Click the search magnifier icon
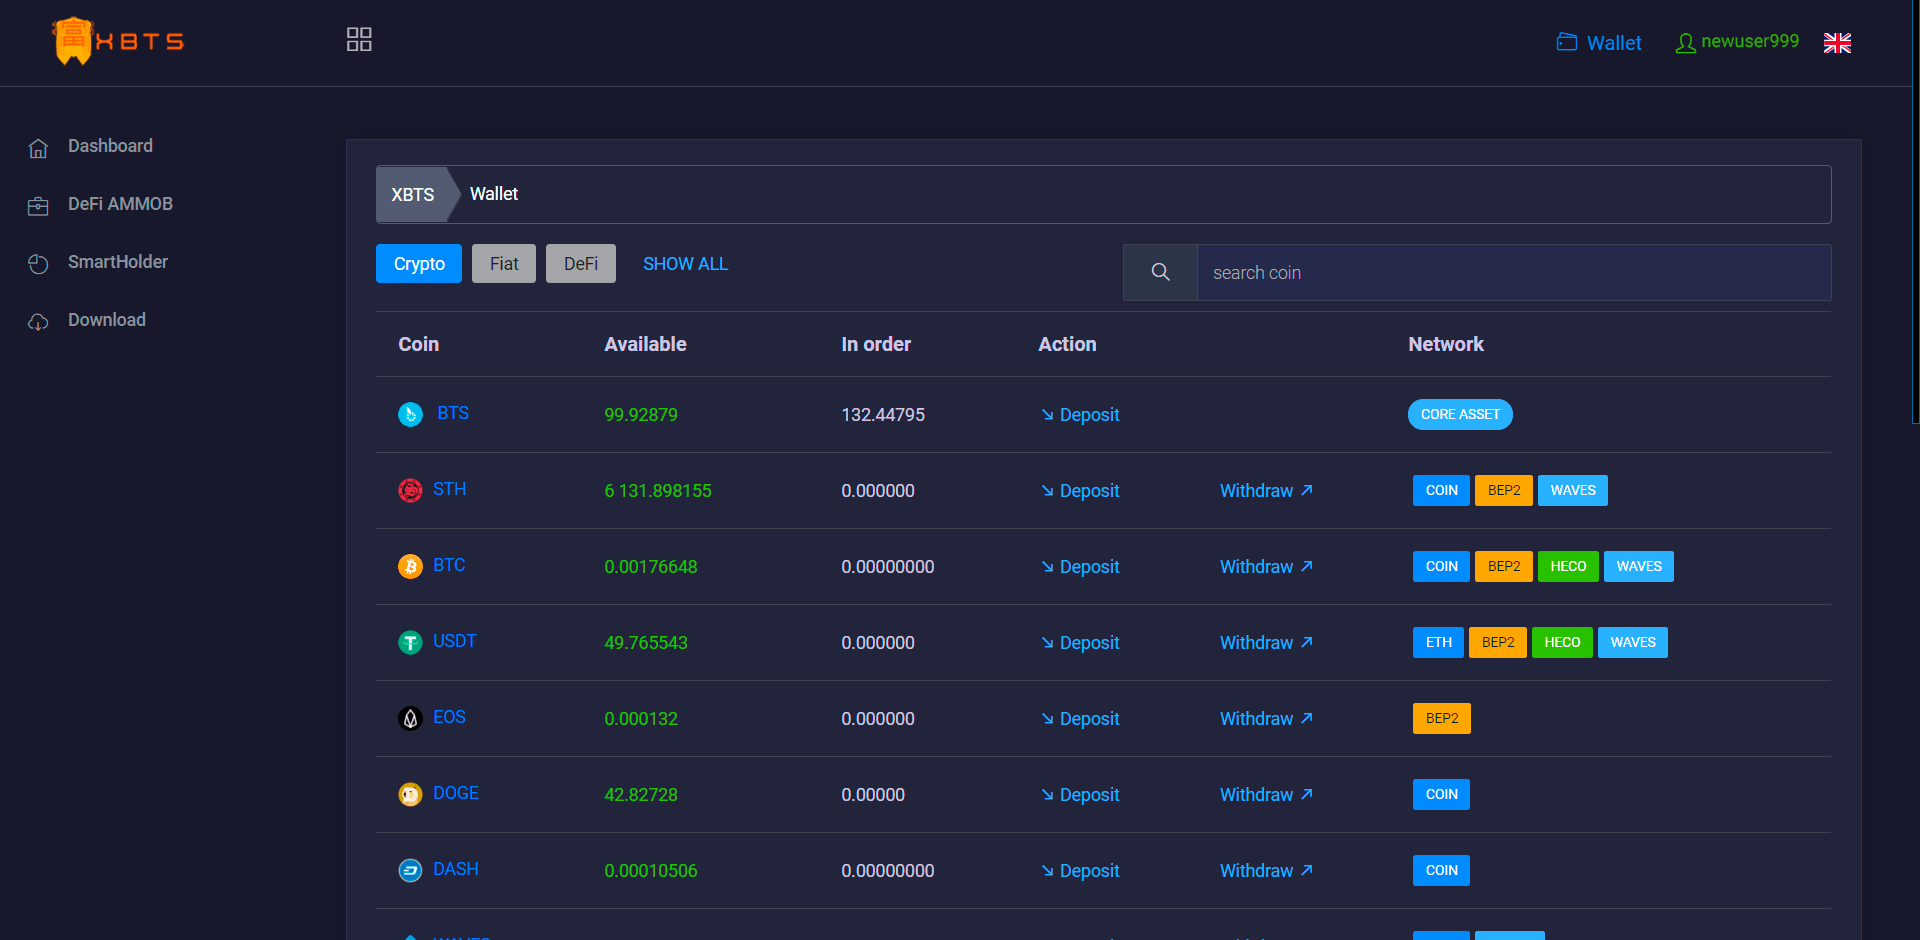The width and height of the screenshot is (1920, 940). pos(1160,272)
